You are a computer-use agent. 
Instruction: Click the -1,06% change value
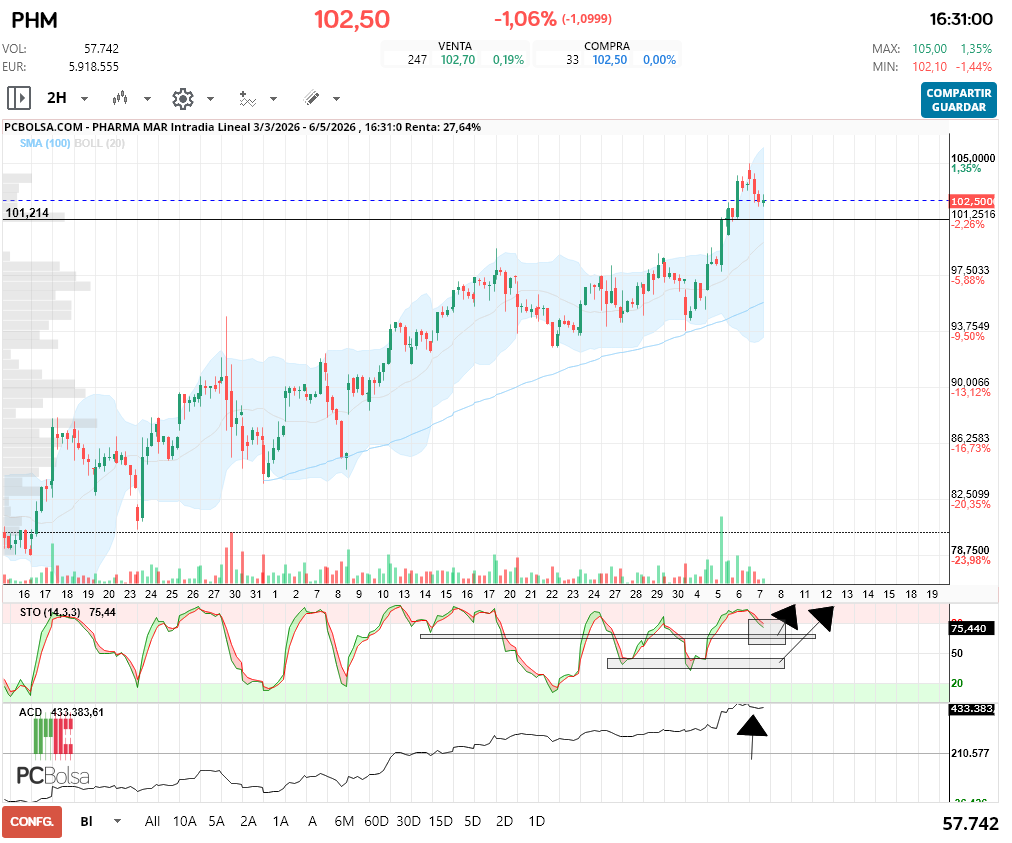point(525,19)
